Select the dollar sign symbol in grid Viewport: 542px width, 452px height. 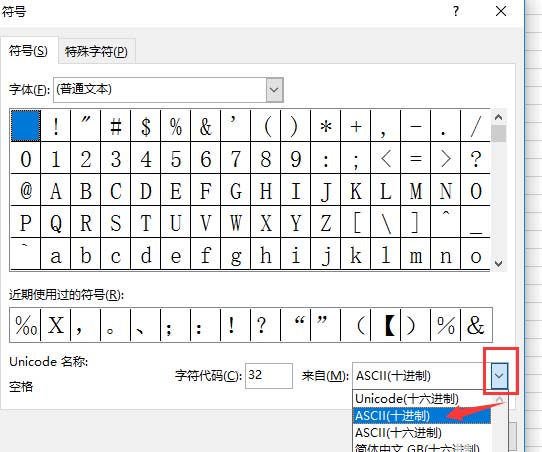pos(146,126)
